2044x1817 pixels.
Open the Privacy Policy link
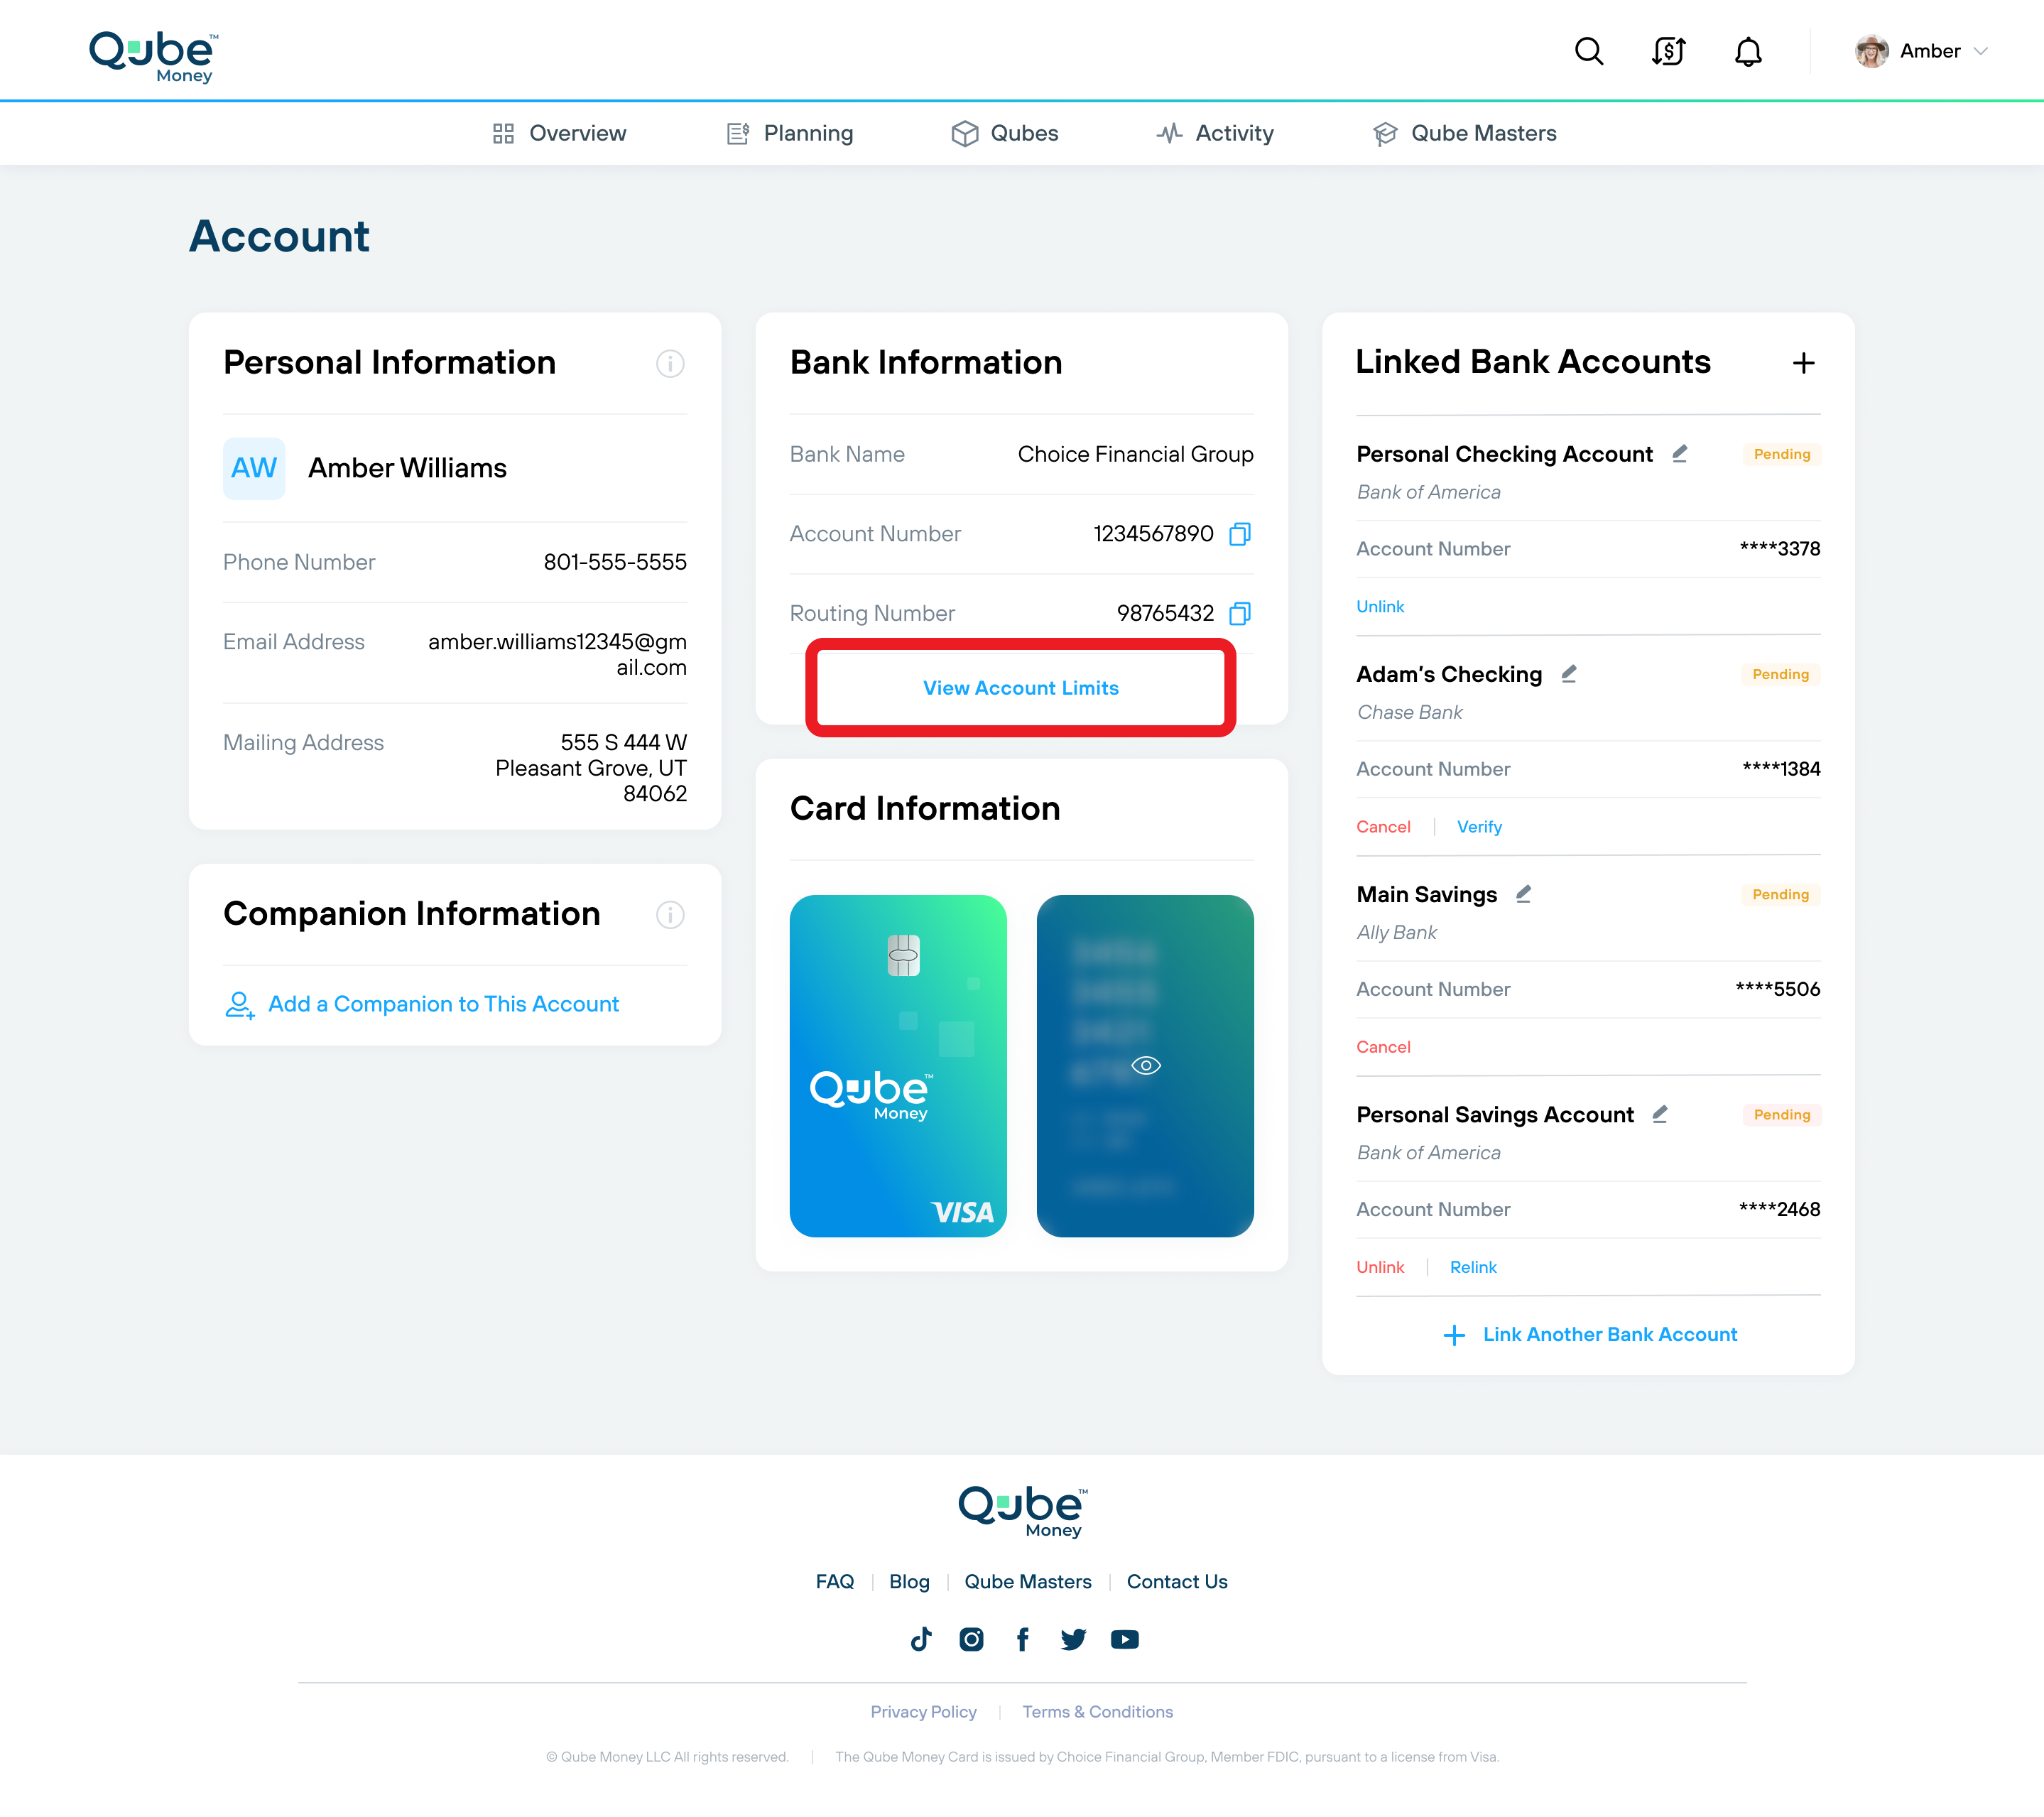tap(923, 1711)
